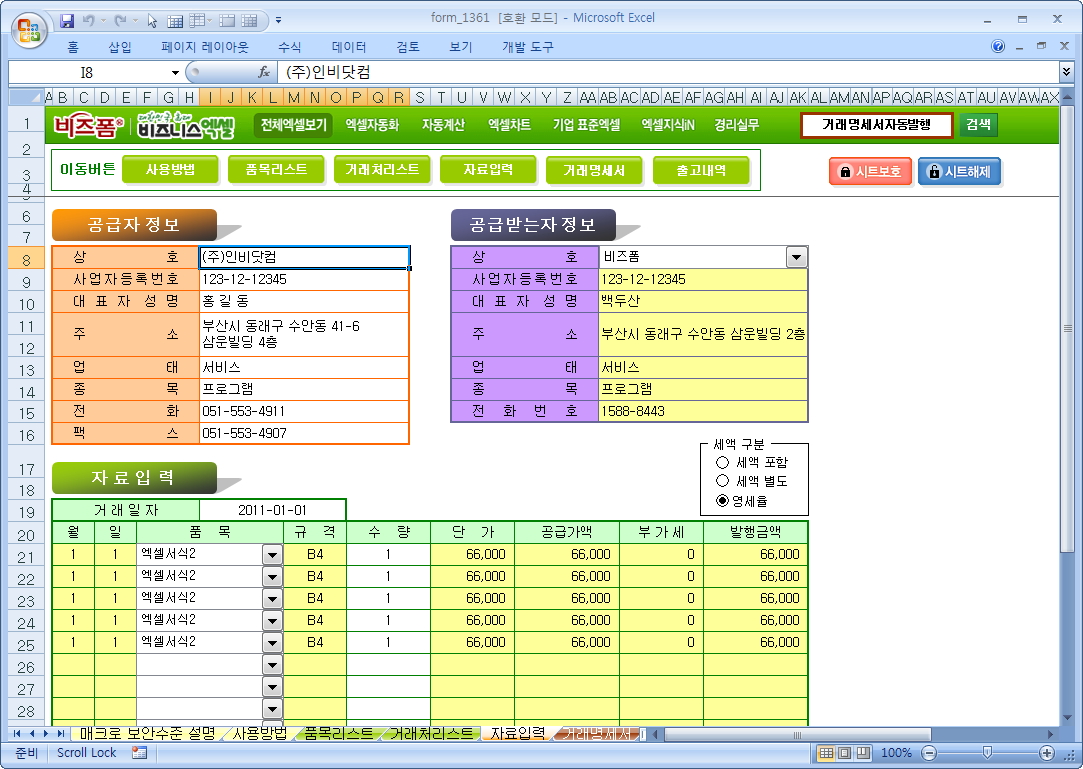Select the 세액 포함 radio button
1083x769 pixels.
(723, 462)
